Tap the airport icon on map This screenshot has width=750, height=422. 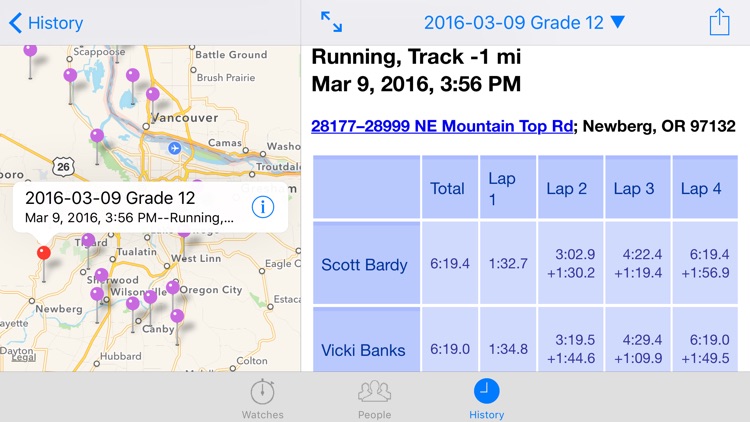[x=175, y=148]
